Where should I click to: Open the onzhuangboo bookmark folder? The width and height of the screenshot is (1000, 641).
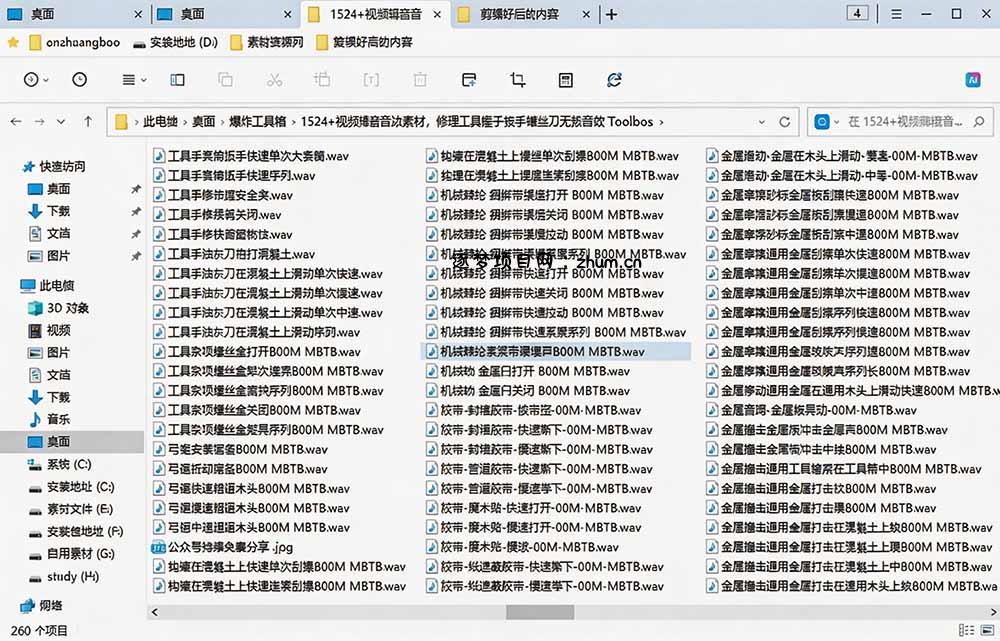pyautogui.click(x=75, y=42)
